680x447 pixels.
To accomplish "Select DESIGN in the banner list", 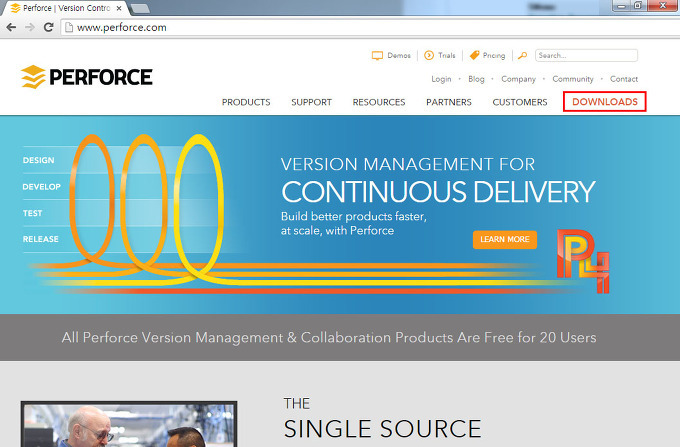I will 39,160.
